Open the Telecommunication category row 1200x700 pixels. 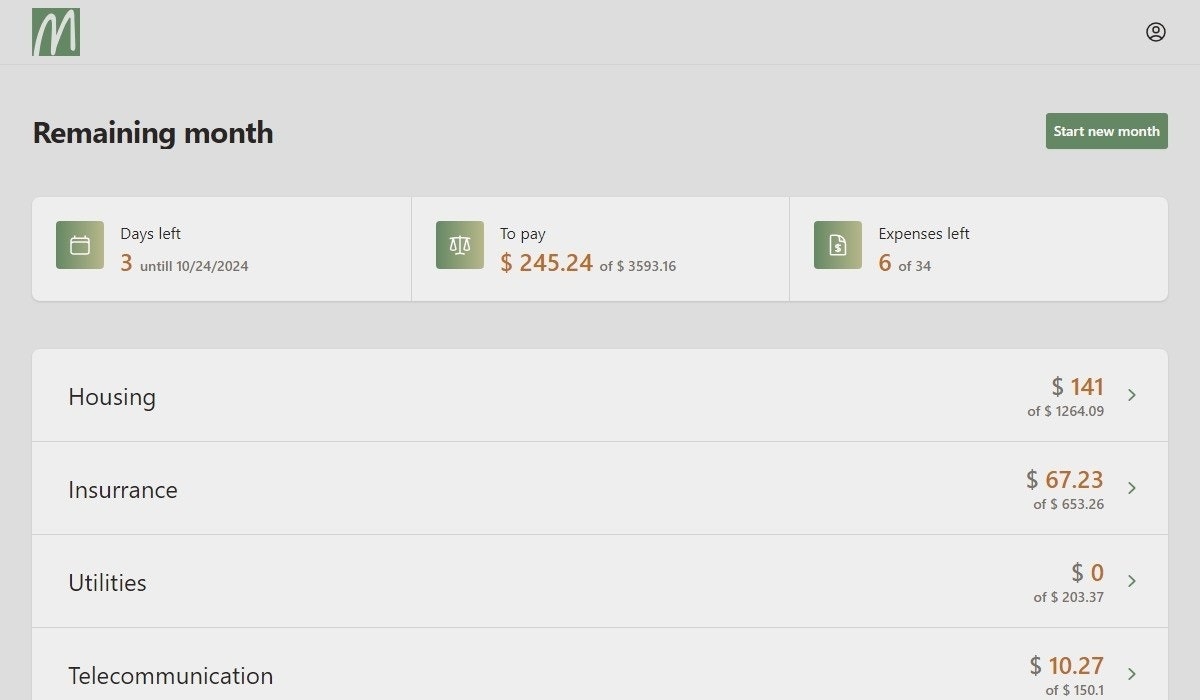click(600, 665)
